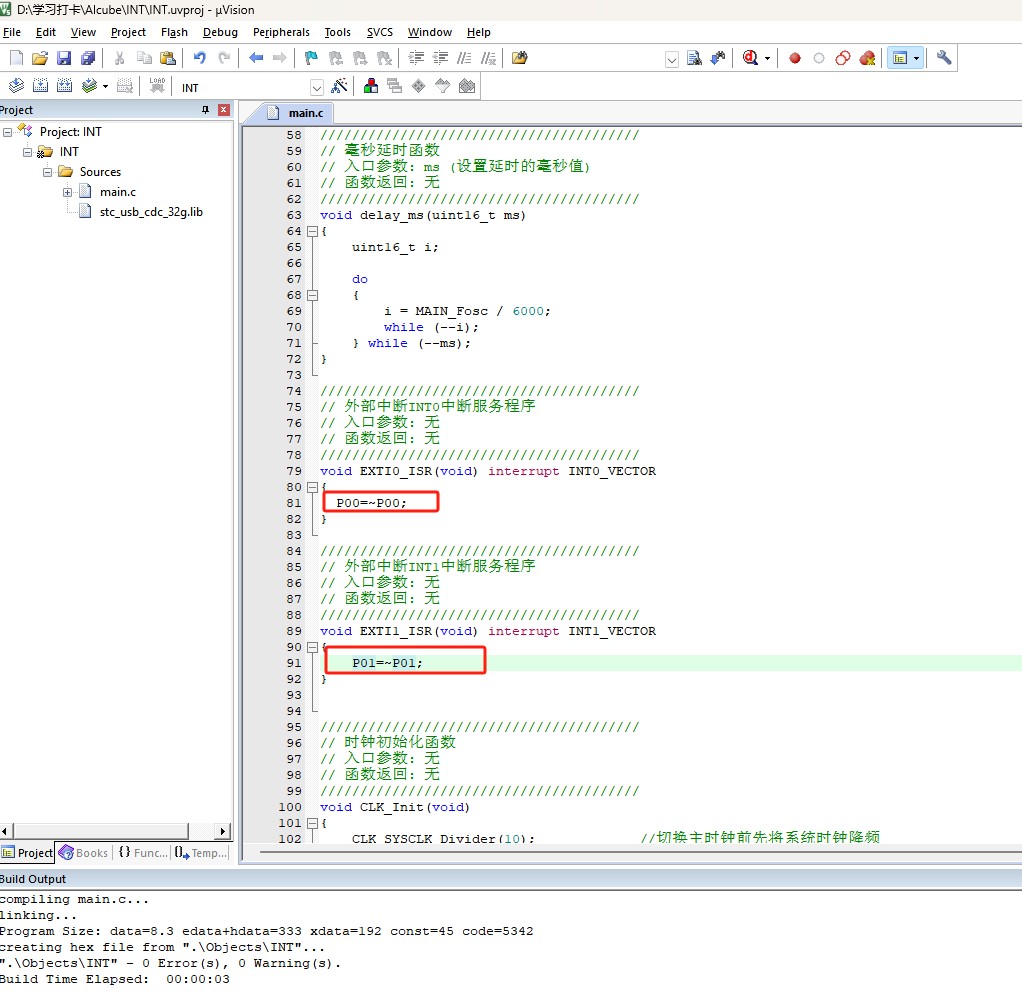Select the Project panel tab
Image resolution: width=1022 pixels, height=992 pixels.
[27, 853]
